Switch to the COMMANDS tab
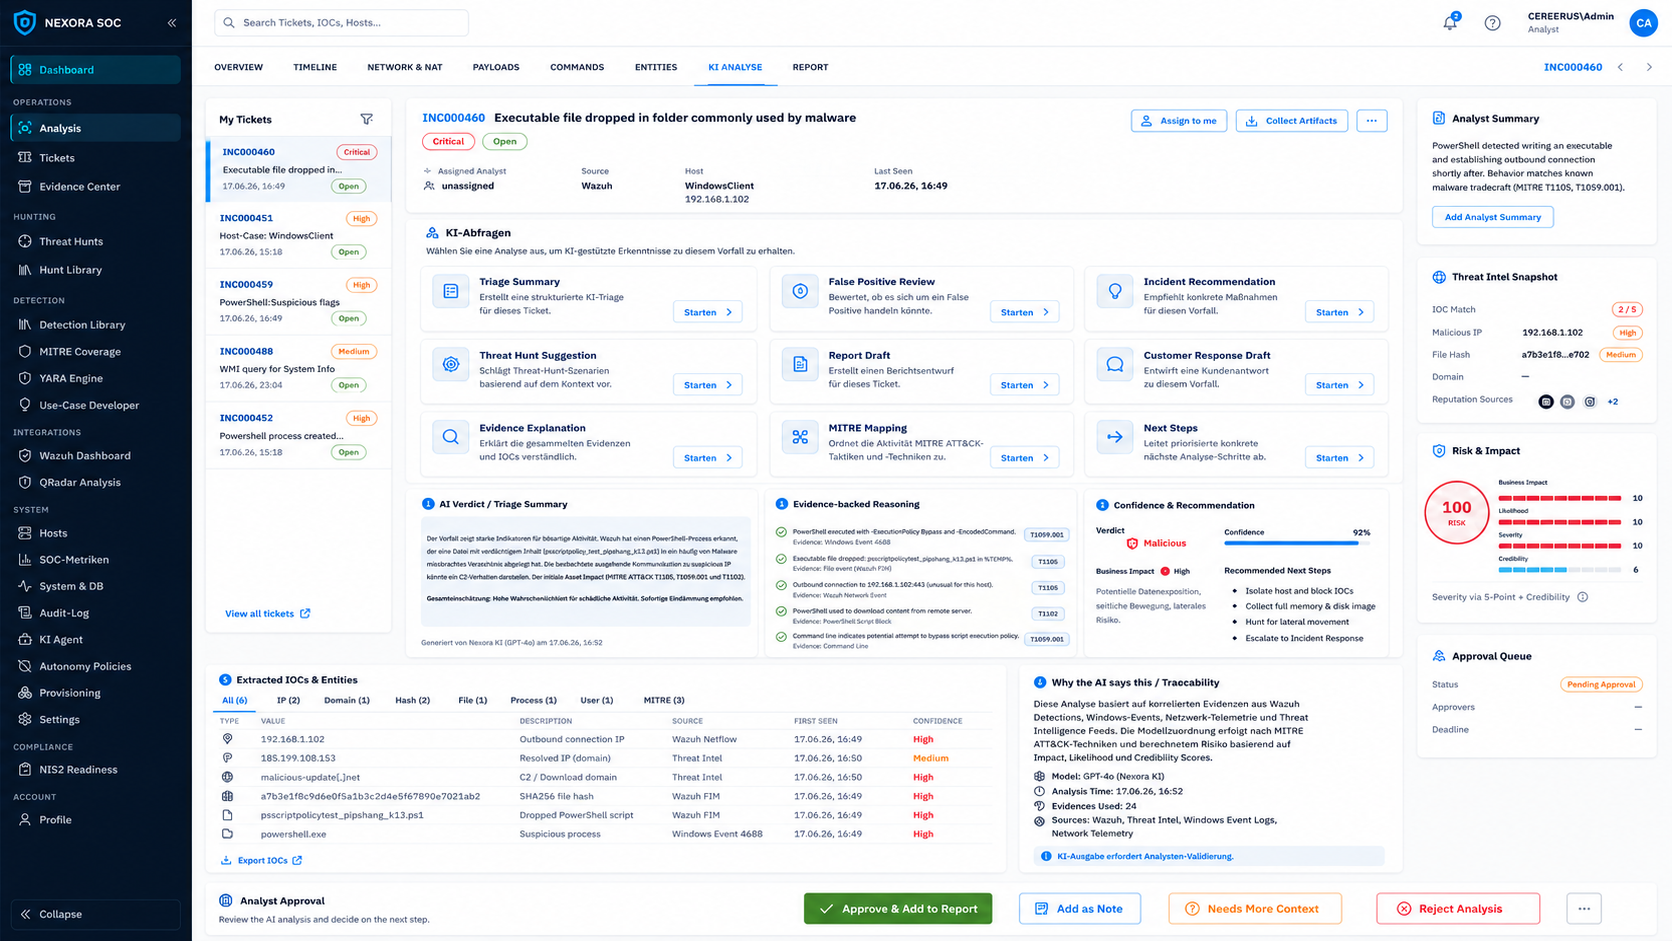This screenshot has width=1672, height=941. click(577, 67)
